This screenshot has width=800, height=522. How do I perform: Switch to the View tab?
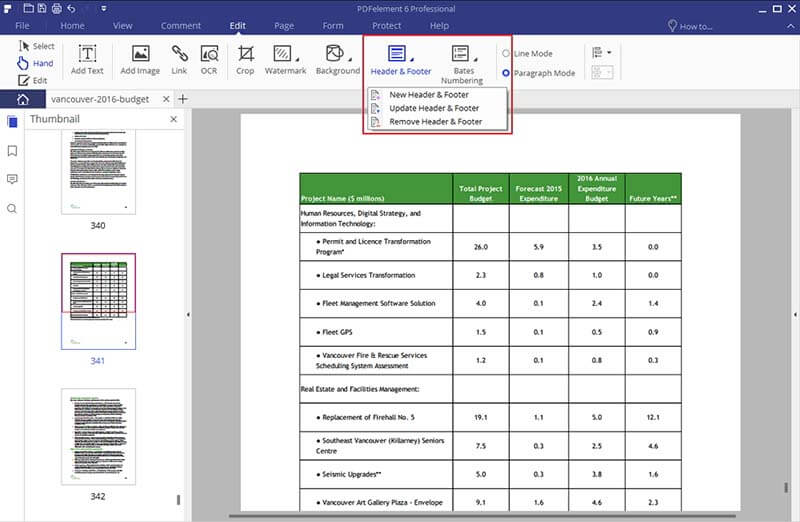tap(122, 26)
